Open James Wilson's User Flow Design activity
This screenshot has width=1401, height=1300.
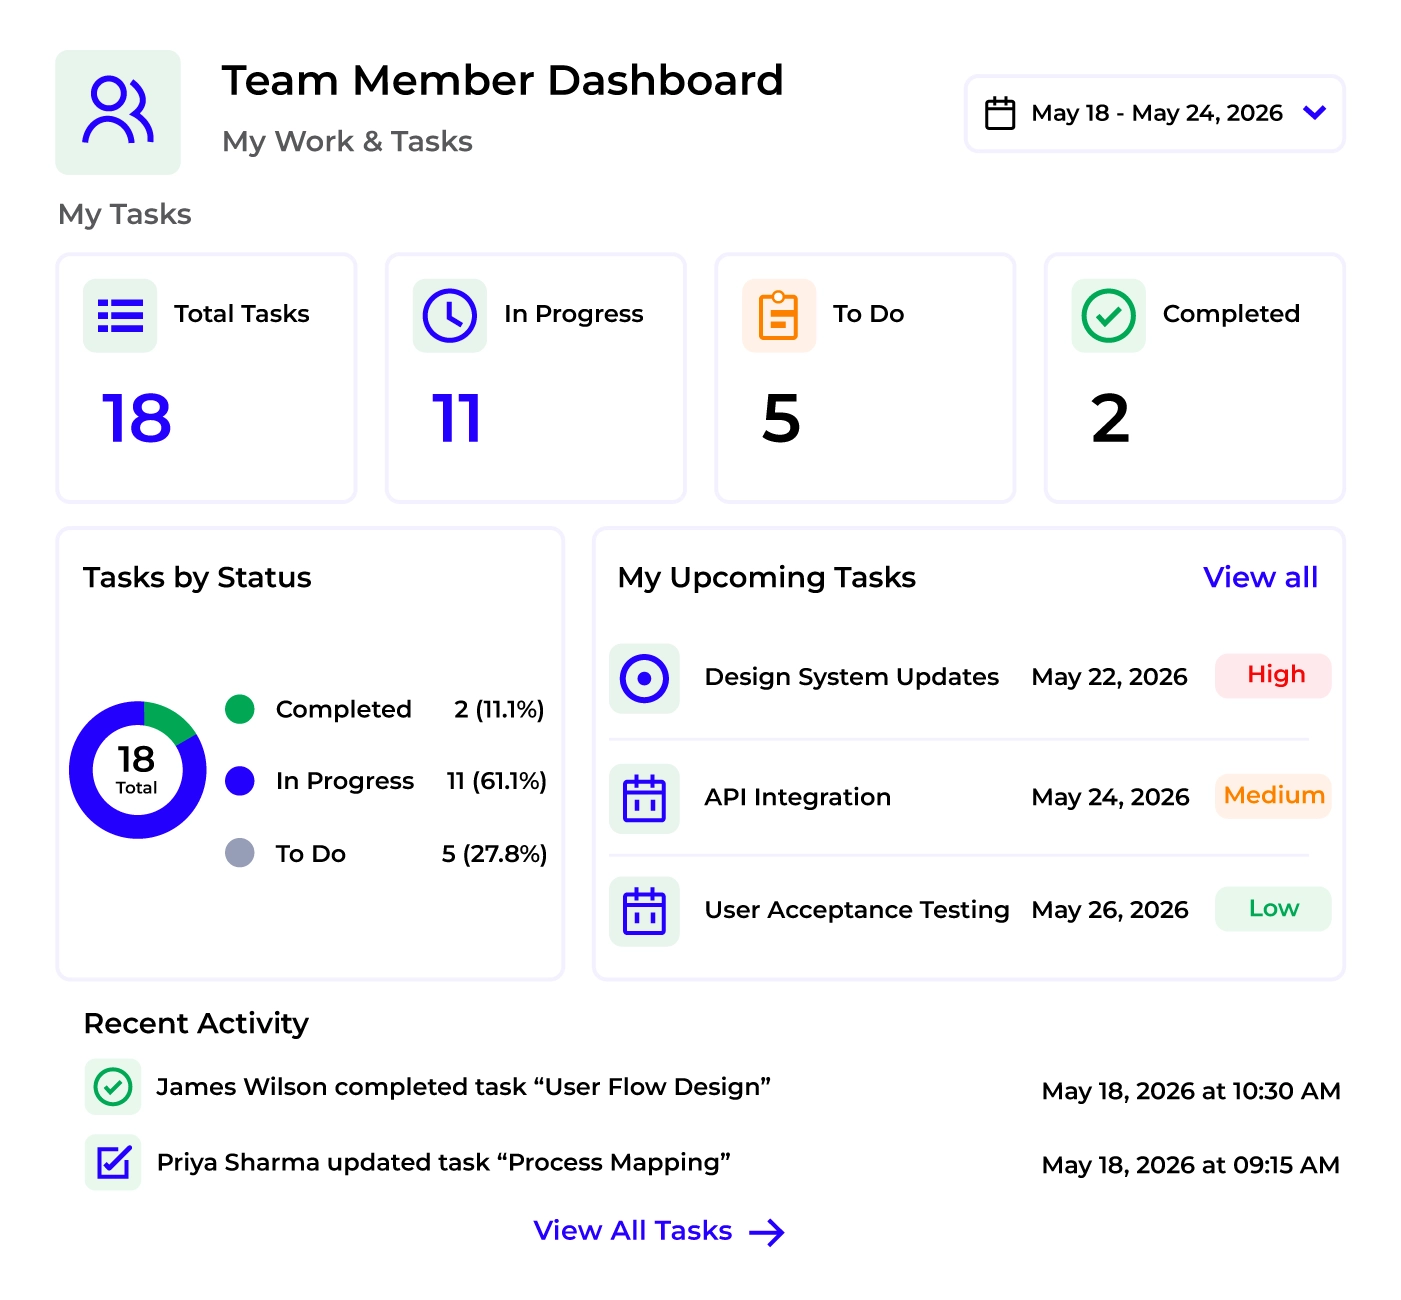click(x=463, y=1087)
